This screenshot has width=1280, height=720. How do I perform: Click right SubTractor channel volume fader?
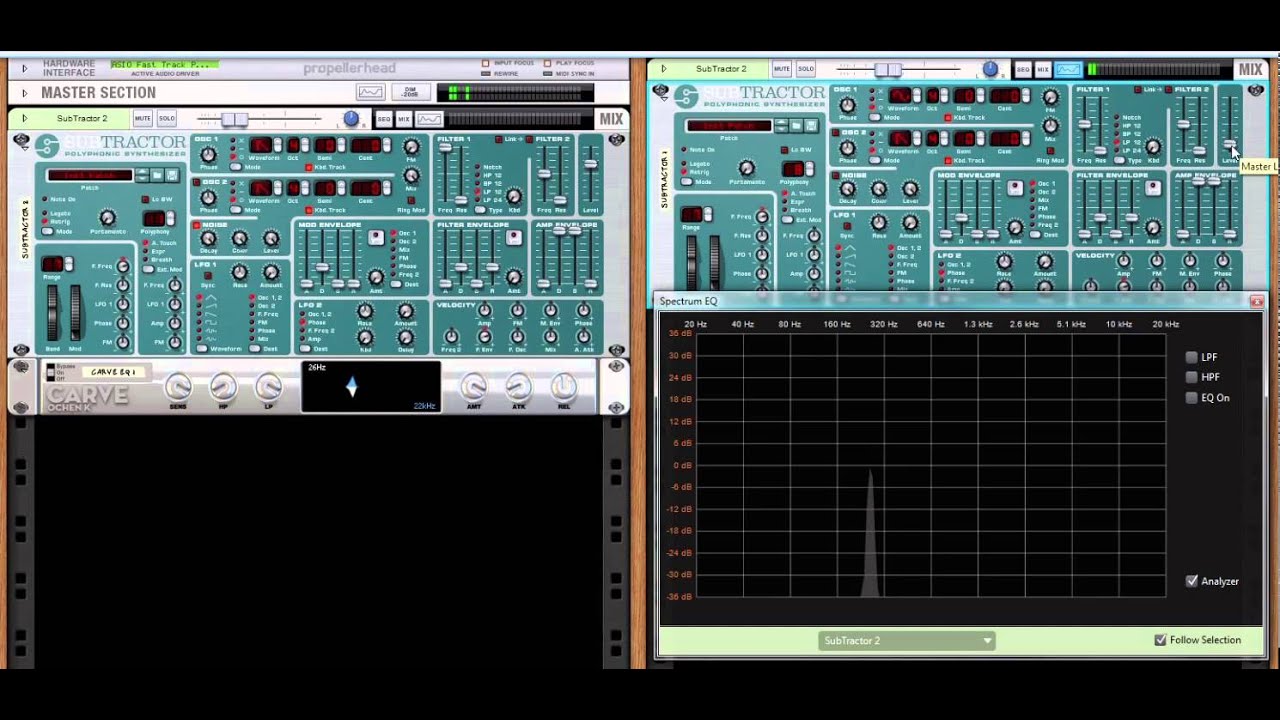click(887, 69)
